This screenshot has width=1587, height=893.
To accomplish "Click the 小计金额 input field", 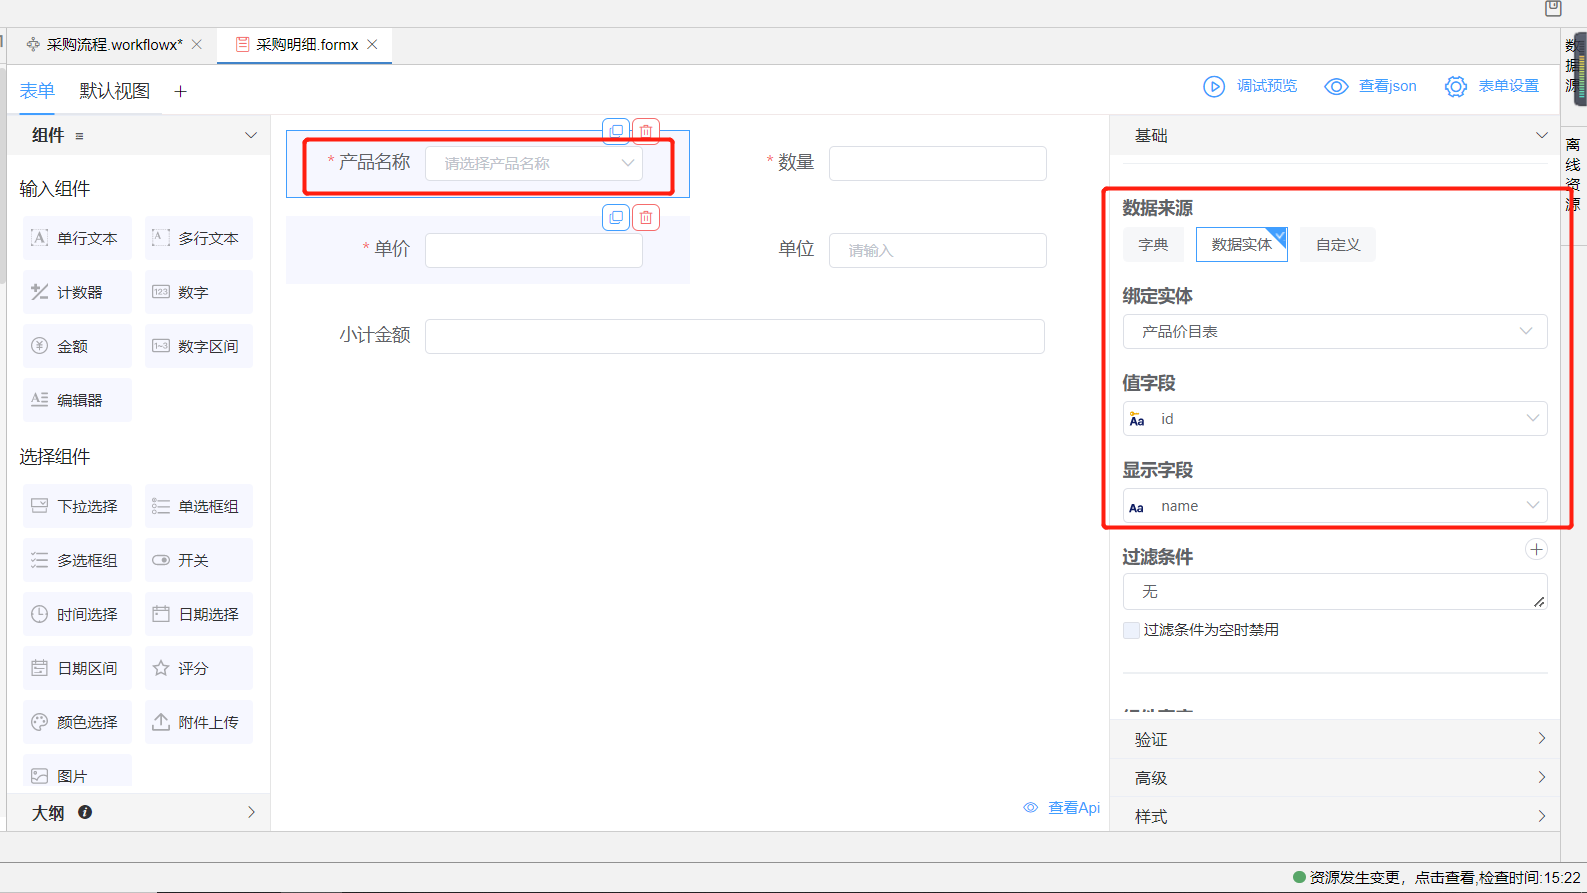I will pos(734,336).
